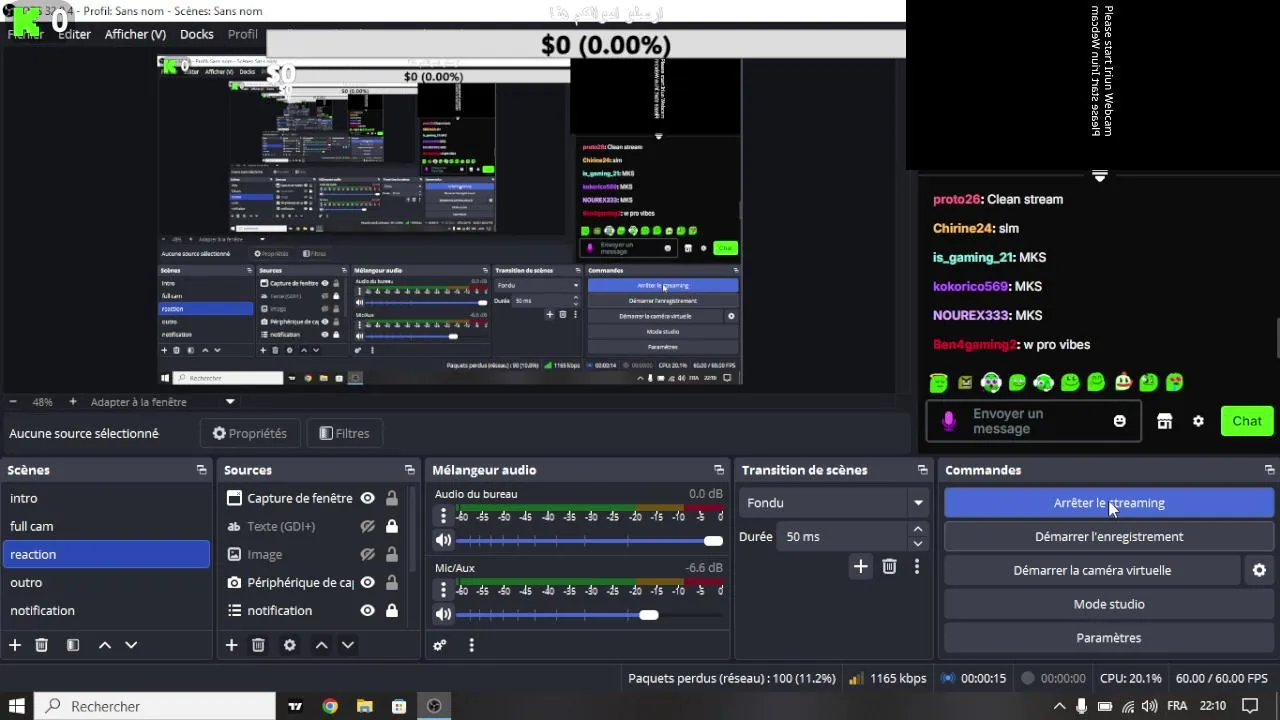Move scene up with Scènes arrow
The height and width of the screenshot is (720, 1280).
(x=105, y=645)
